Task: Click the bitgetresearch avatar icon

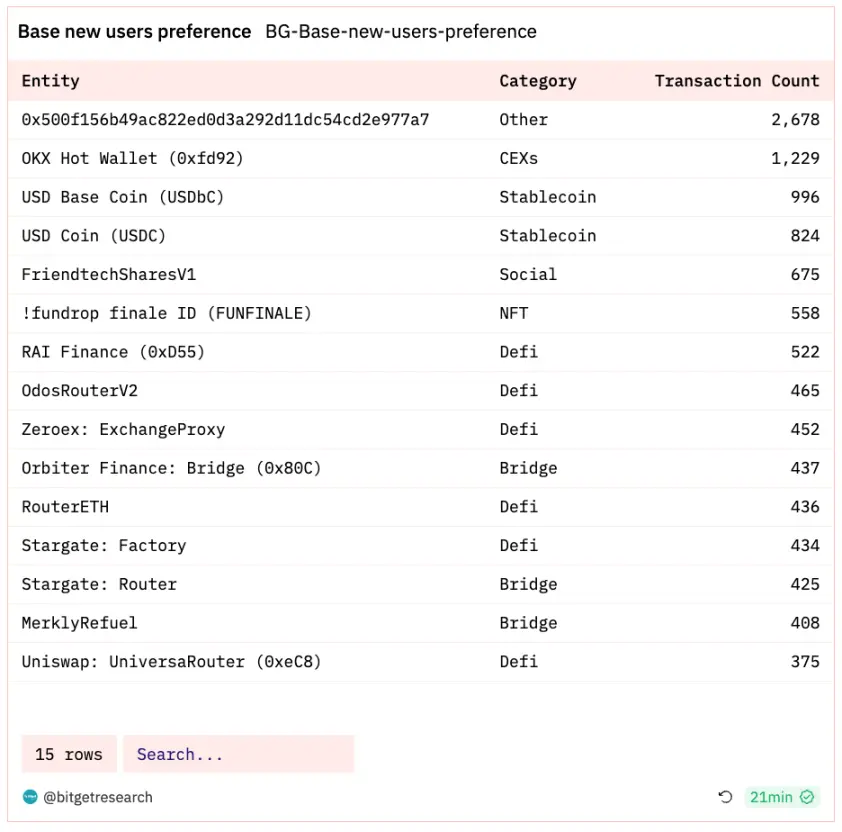Action: (x=30, y=797)
